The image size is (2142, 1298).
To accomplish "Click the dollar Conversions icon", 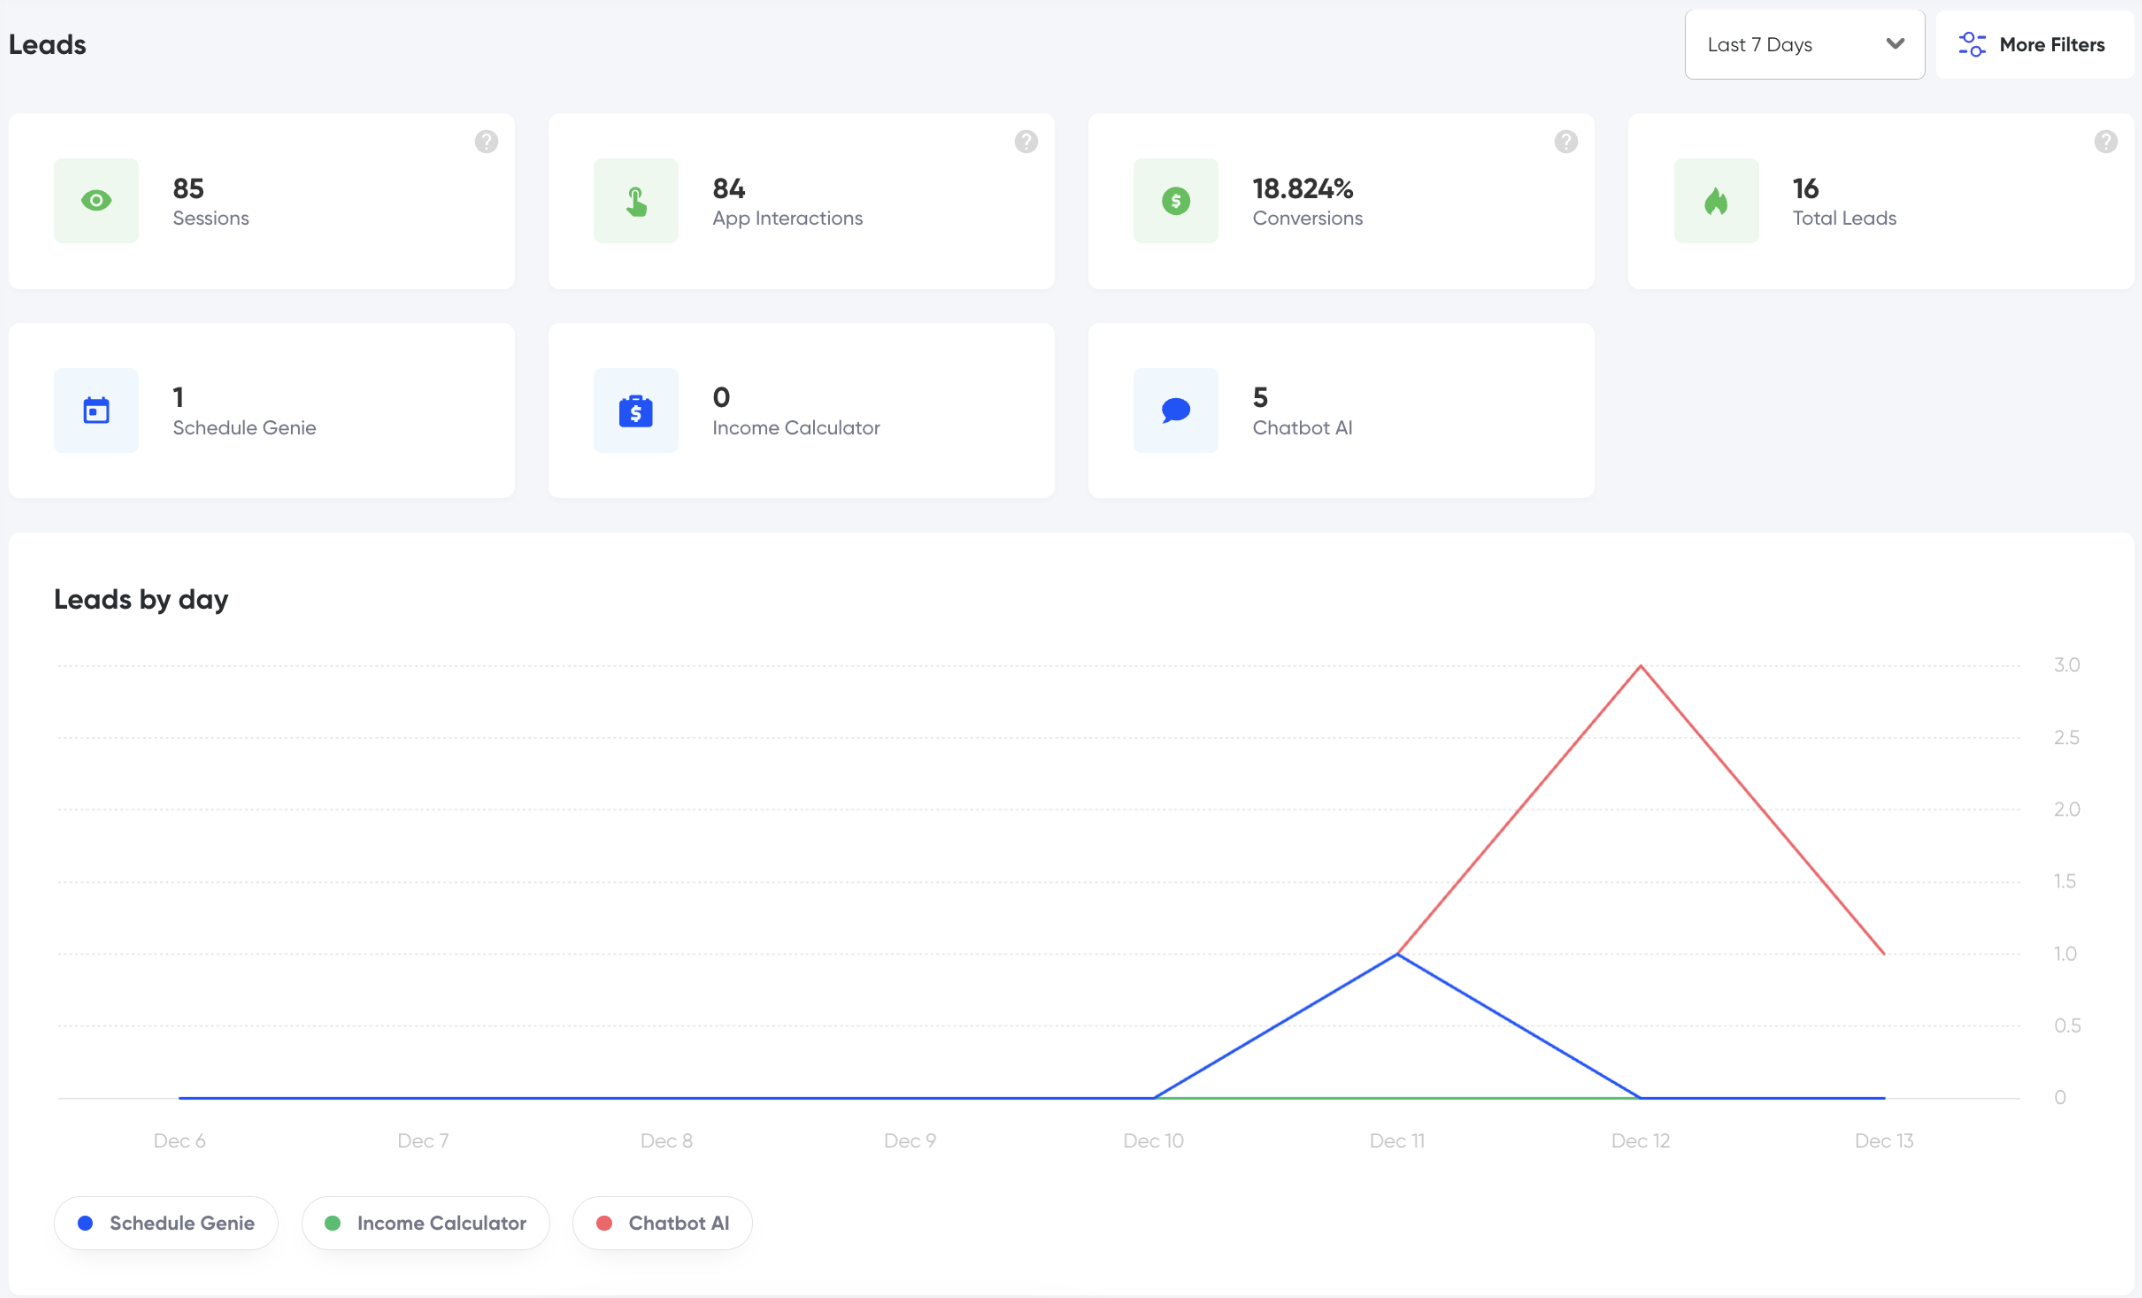I will (1175, 201).
